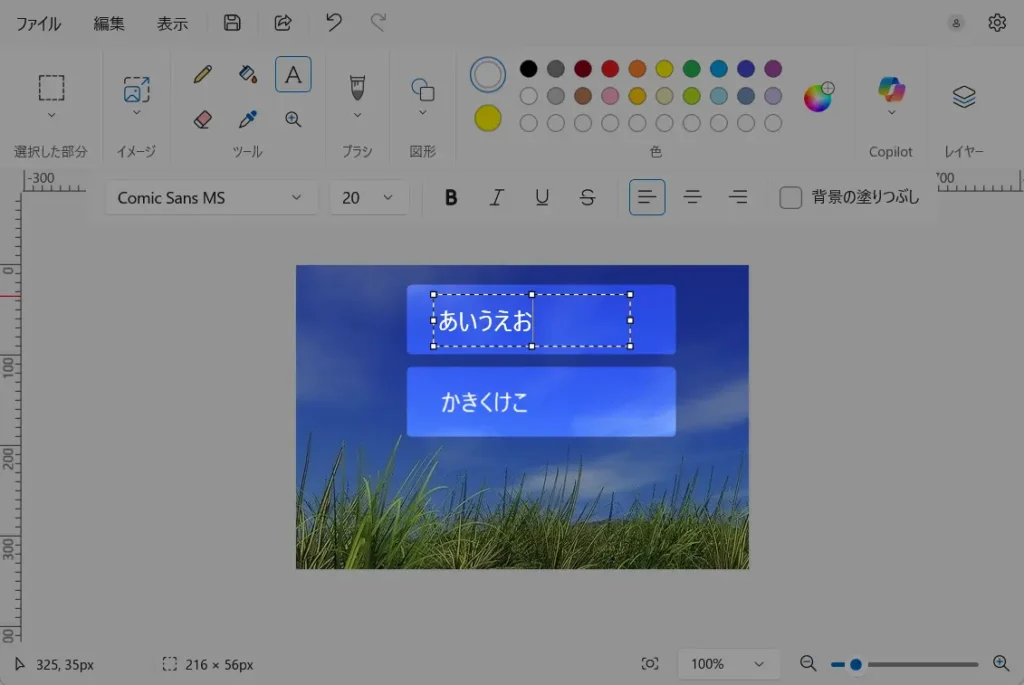Image resolution: width=1024 pixels, height=685 pixels.
Task: Click the save floppy disk icon
Action: coord(232,23)
